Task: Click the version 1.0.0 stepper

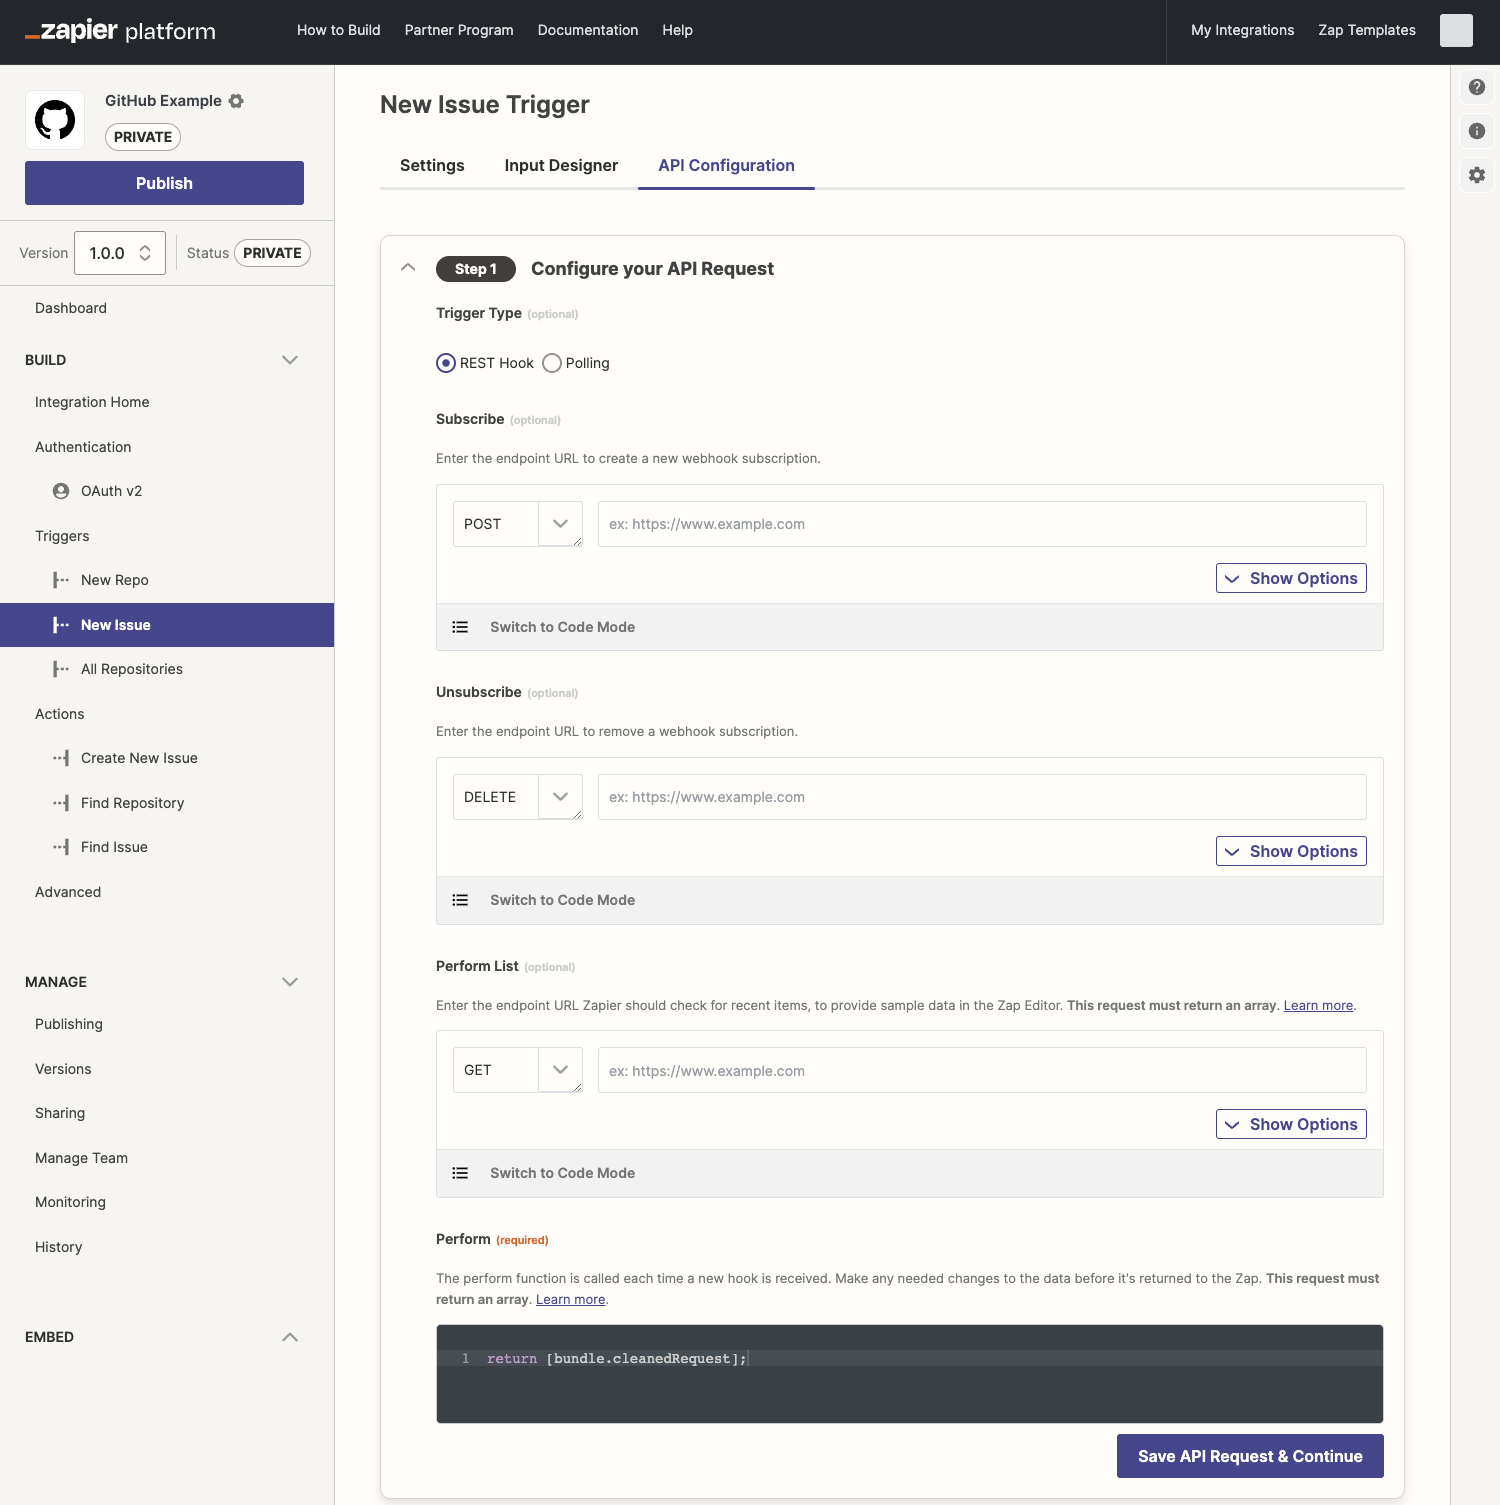Action: (120, 253)
